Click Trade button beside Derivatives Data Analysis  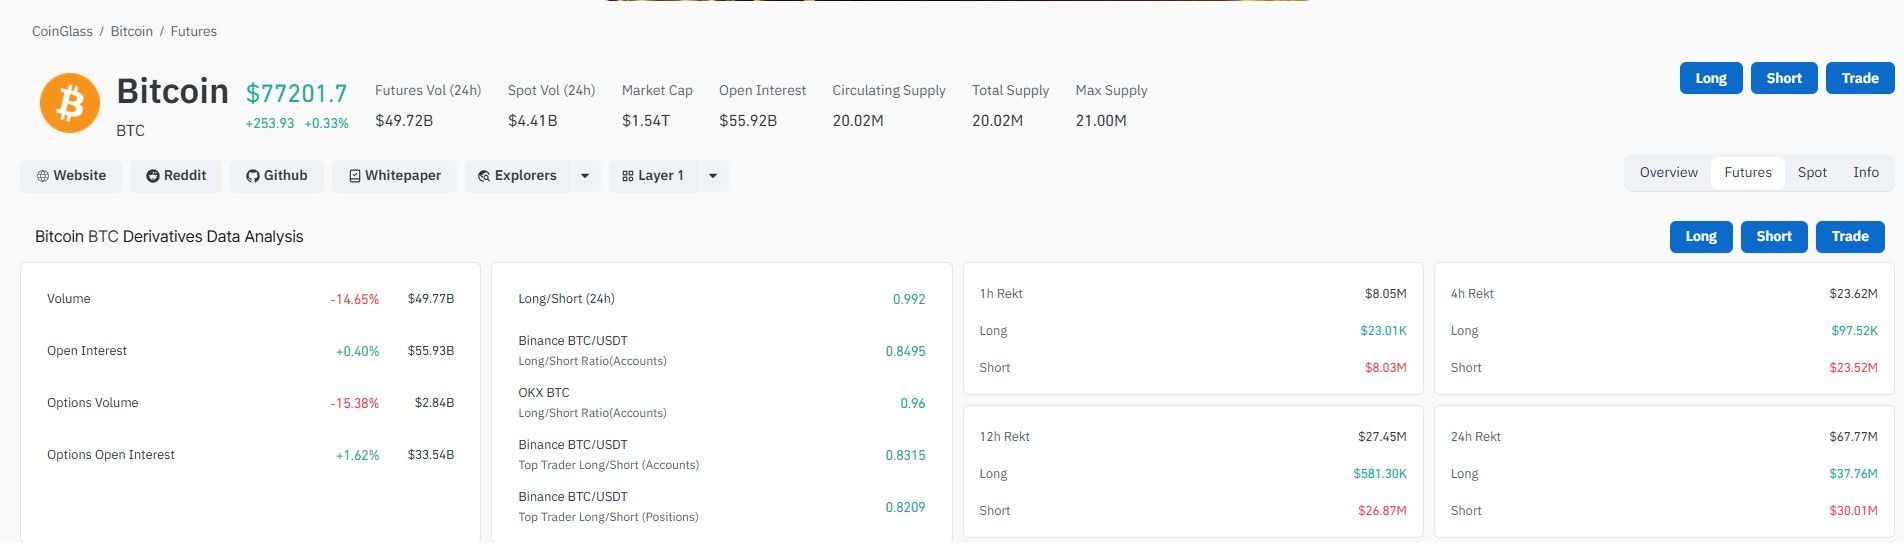[1850, 237]
